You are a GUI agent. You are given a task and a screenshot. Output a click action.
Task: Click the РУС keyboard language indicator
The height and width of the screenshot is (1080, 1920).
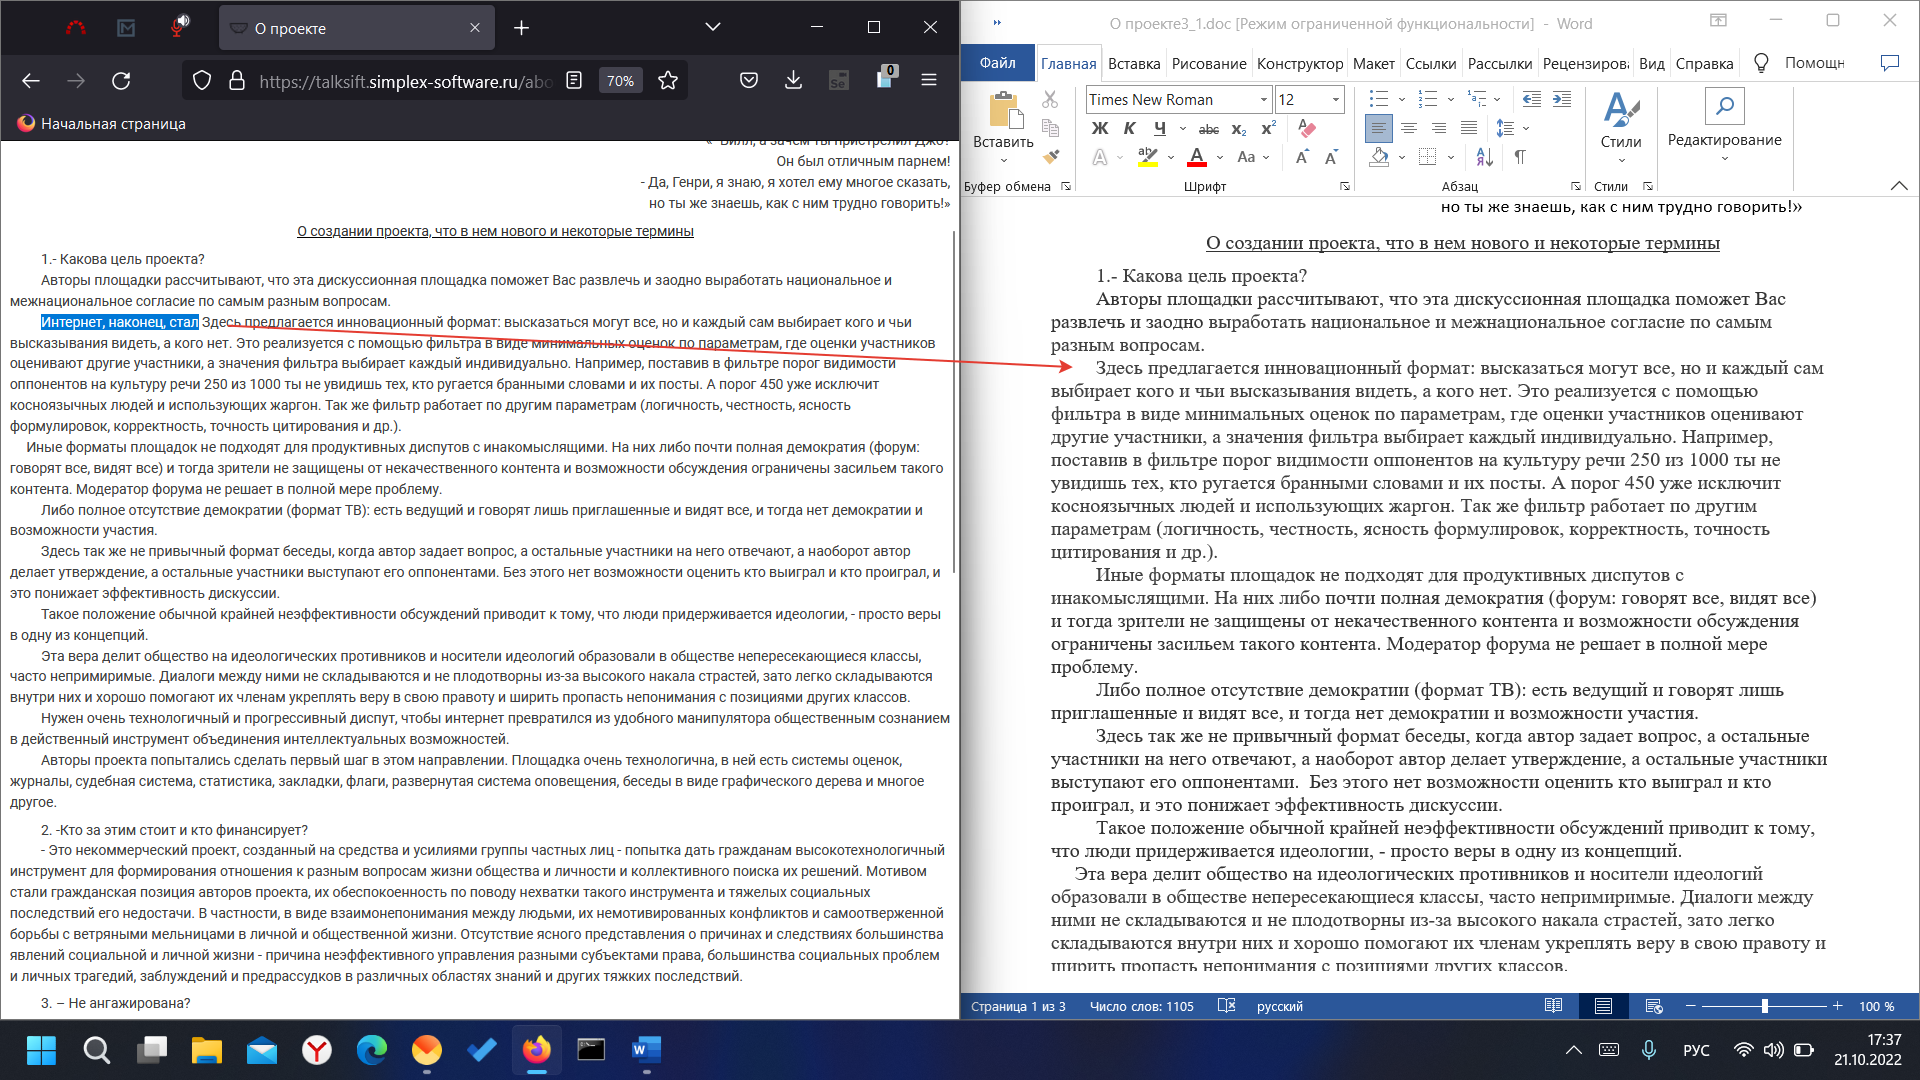coord(1696,1050)
